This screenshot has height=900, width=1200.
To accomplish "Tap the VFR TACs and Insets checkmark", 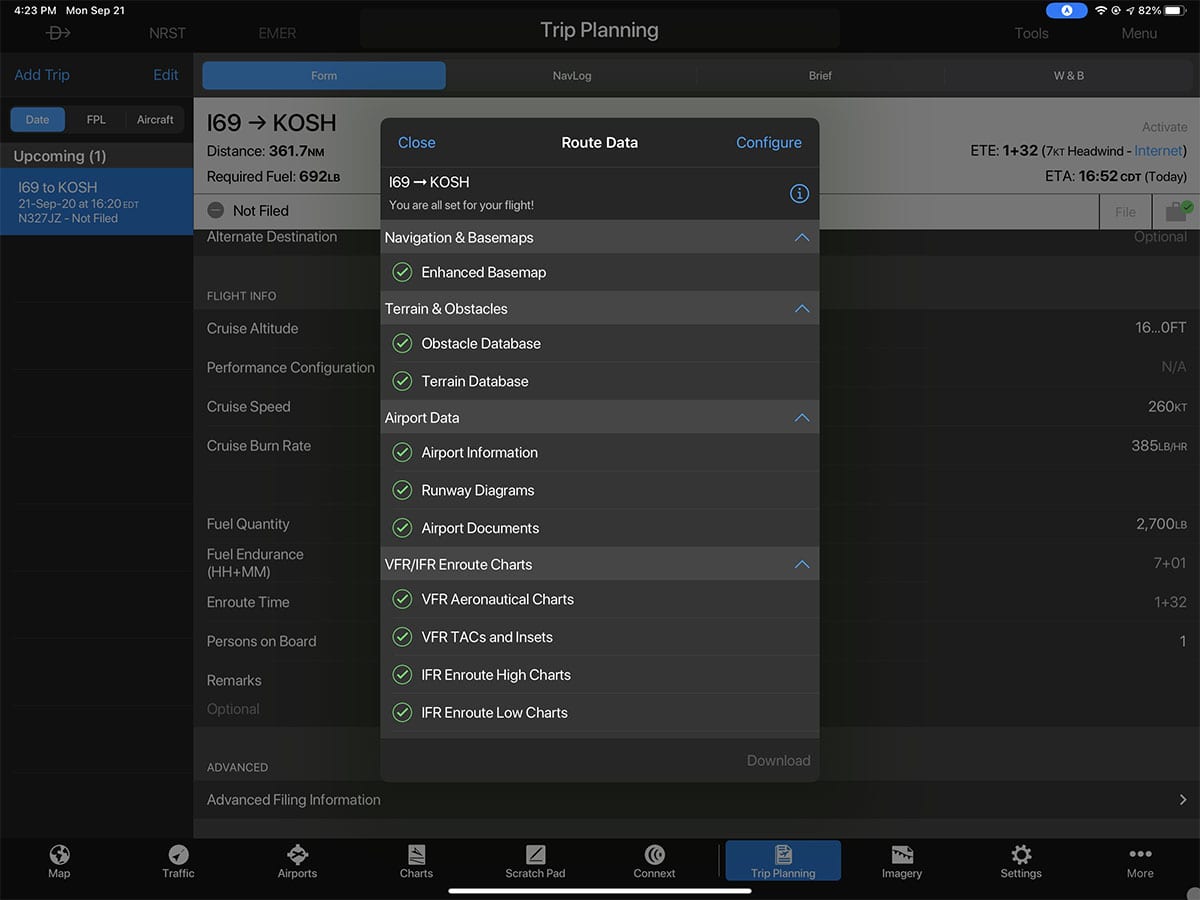I will click(402, 637).
